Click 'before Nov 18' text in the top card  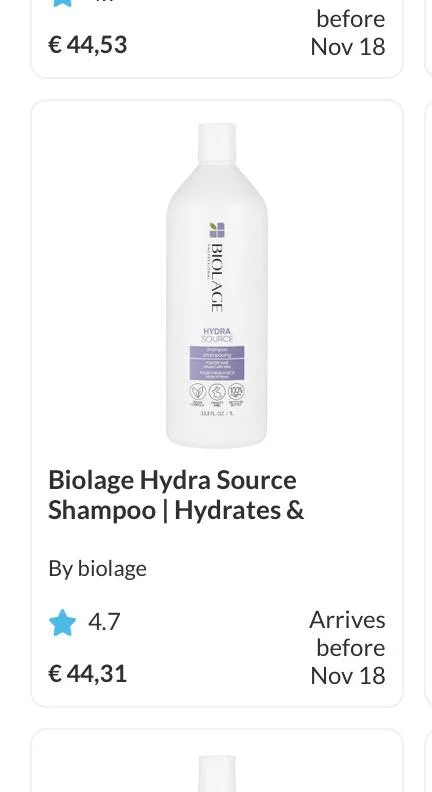click(348, 33)
